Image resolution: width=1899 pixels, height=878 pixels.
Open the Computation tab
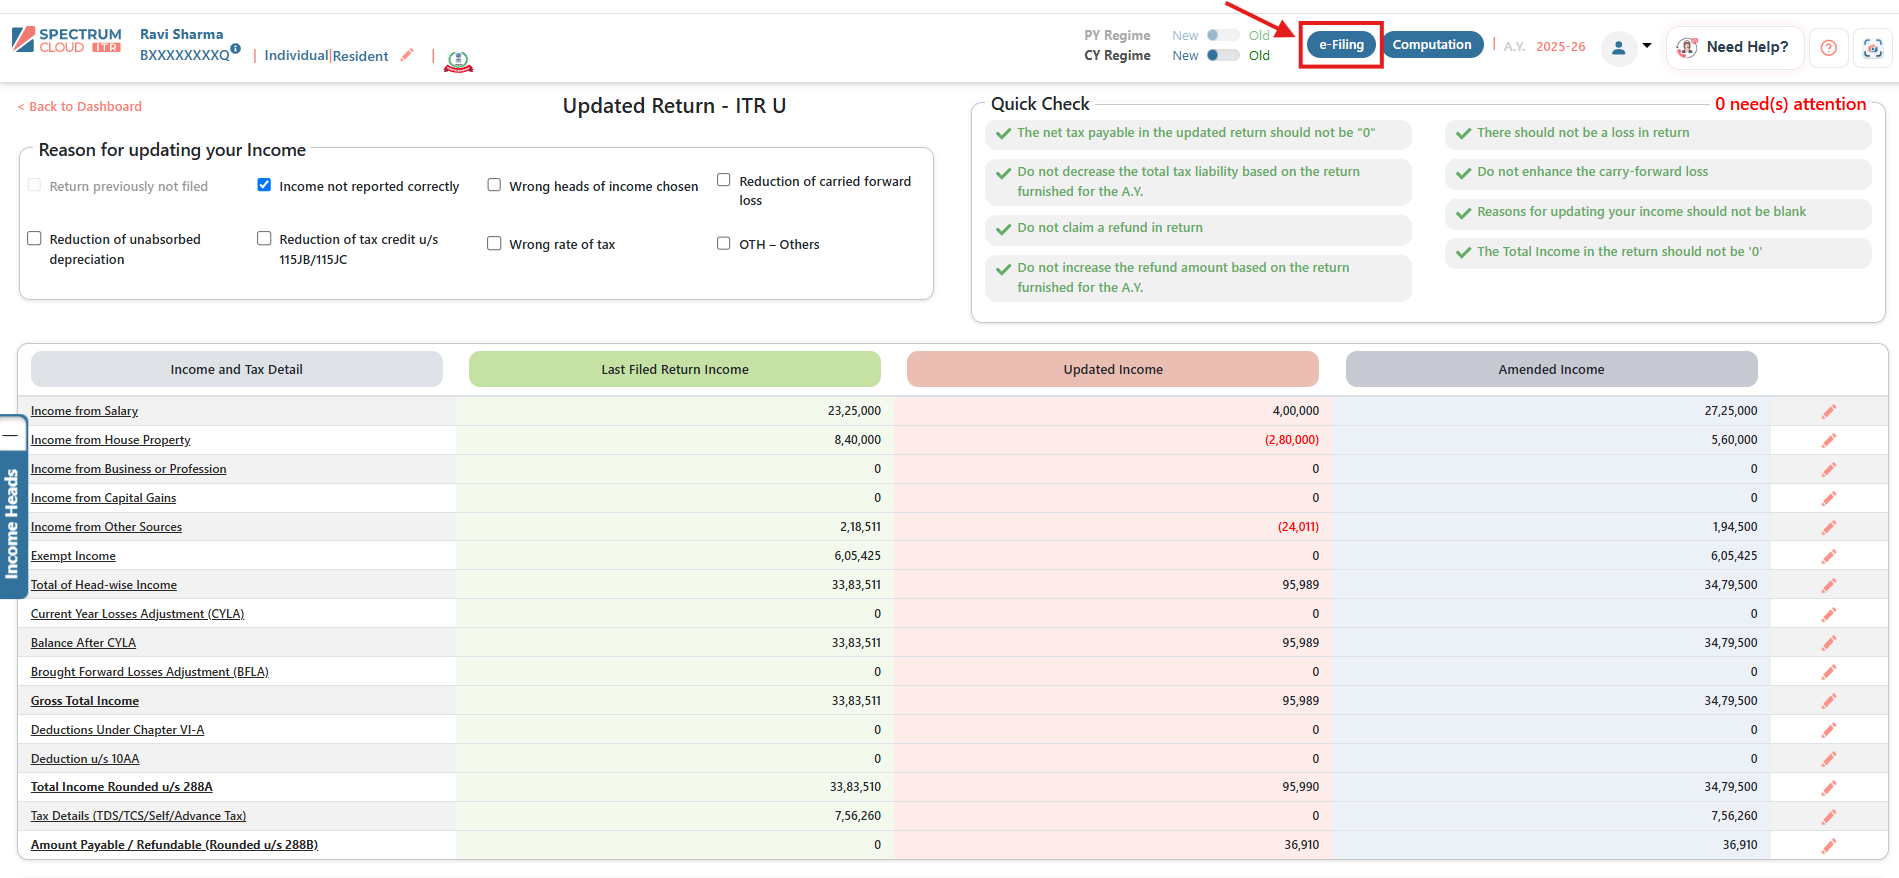[1432, 45]
